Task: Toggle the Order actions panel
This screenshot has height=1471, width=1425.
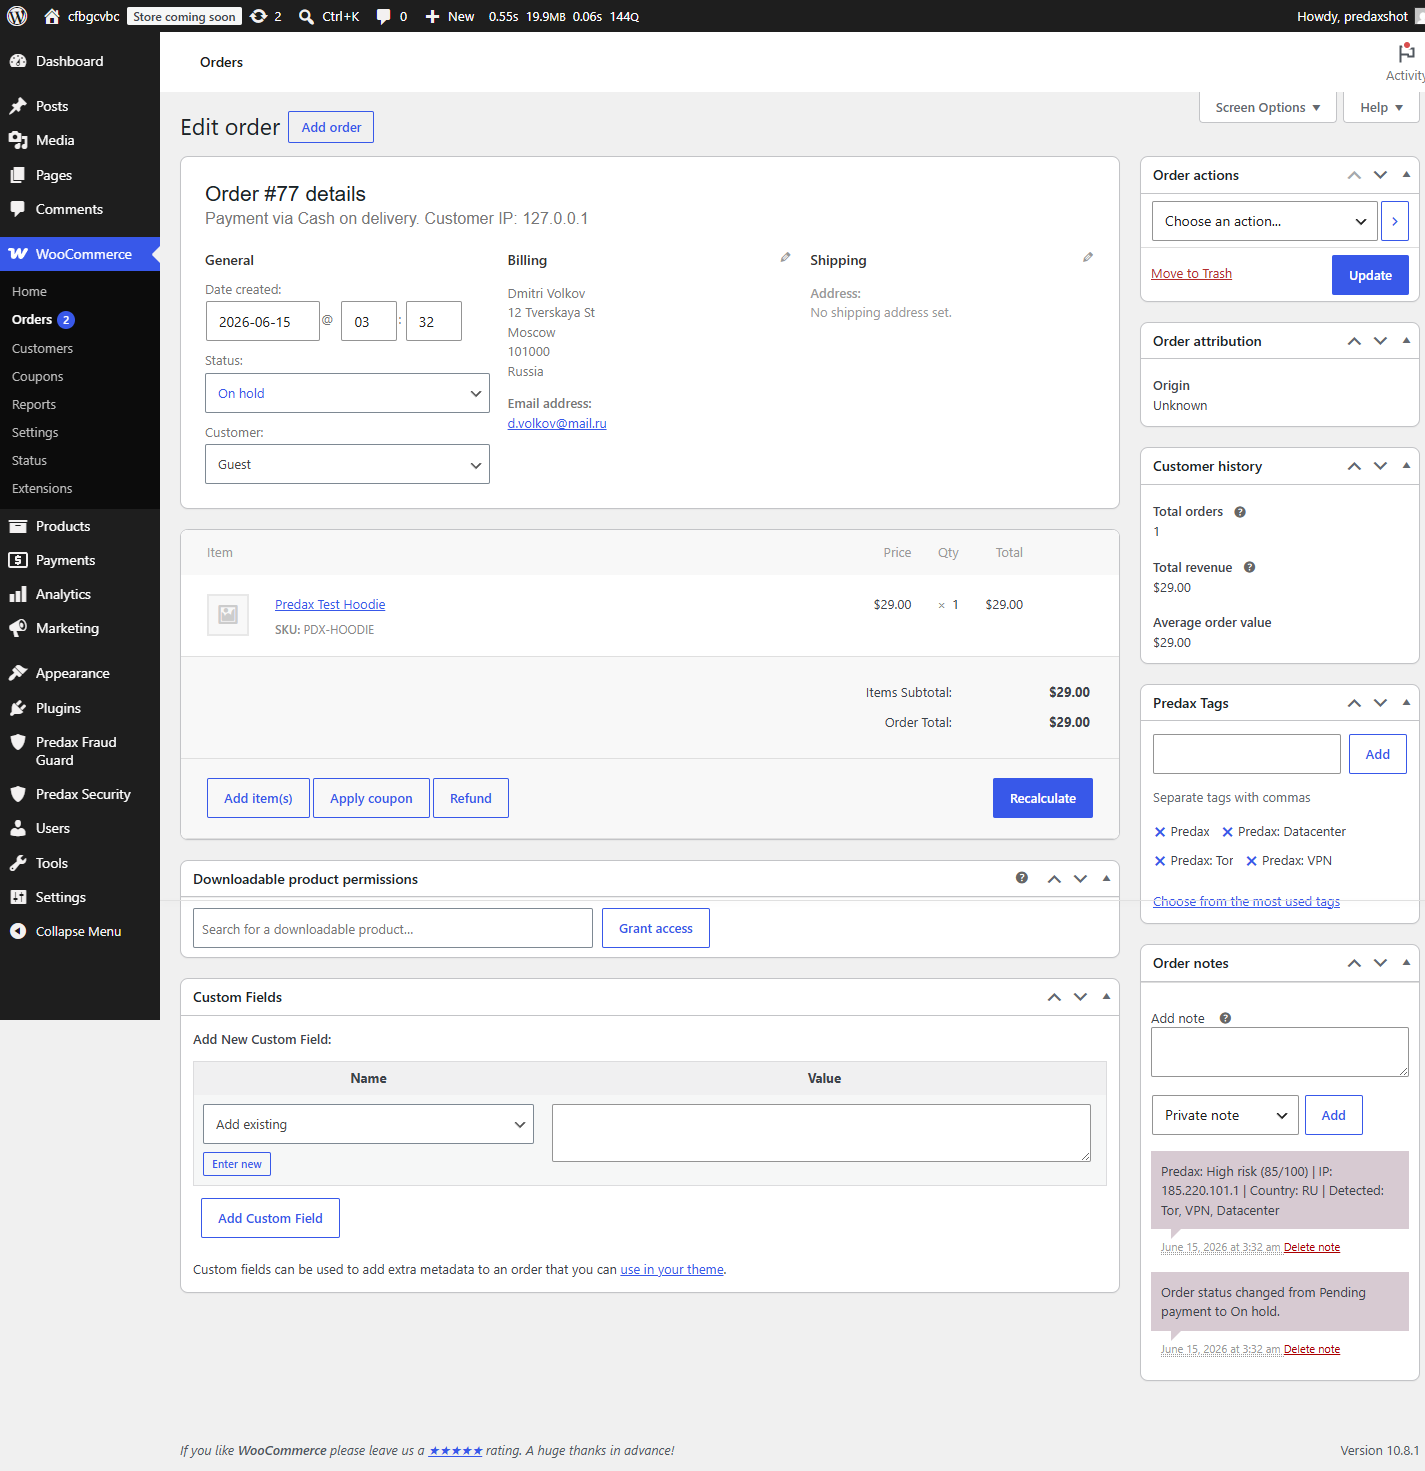Action: (x=1407, y=174)
